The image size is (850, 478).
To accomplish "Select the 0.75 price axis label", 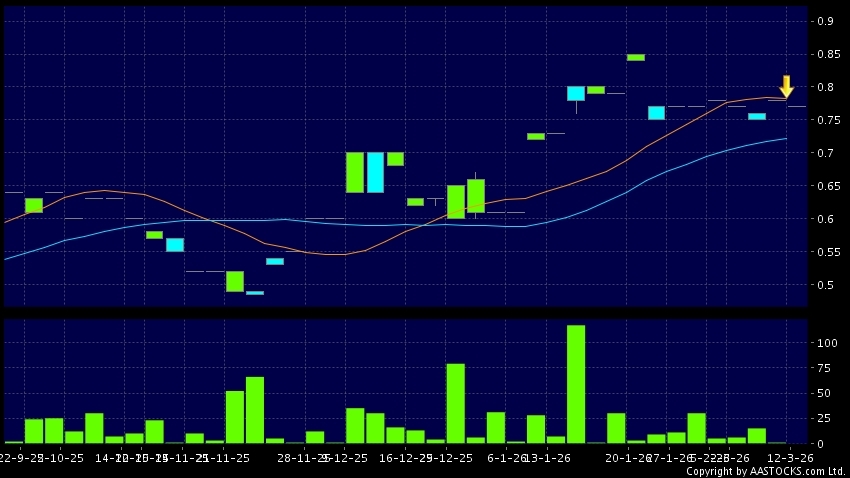I will pyautogui.click(x=825, y=120).
